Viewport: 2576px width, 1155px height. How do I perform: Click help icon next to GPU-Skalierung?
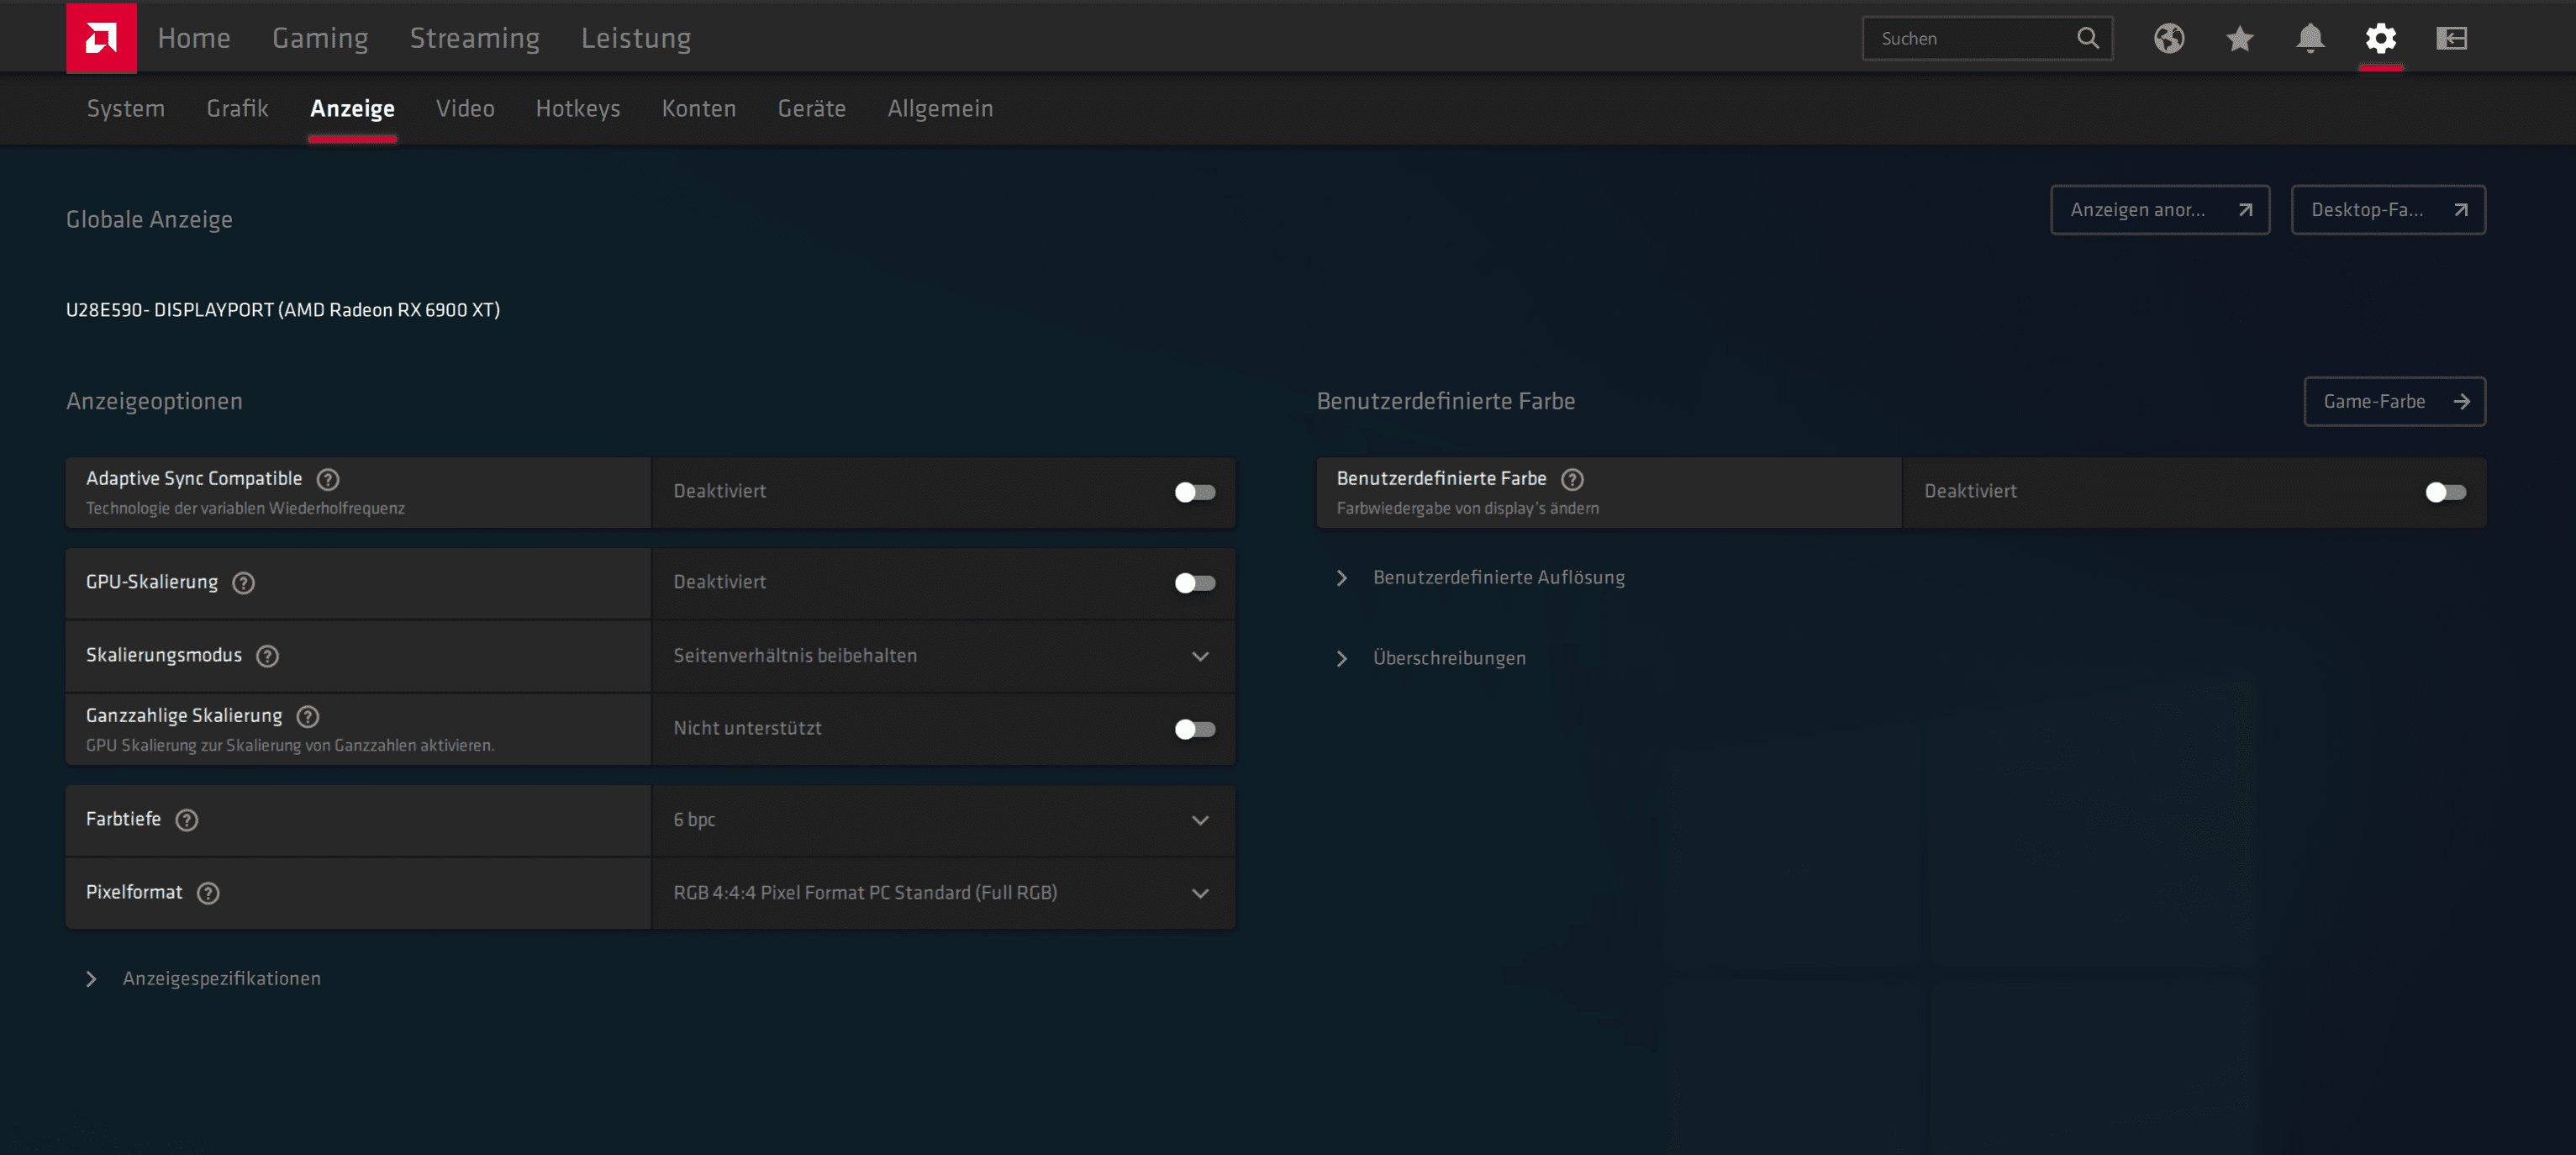pos(243,583)
